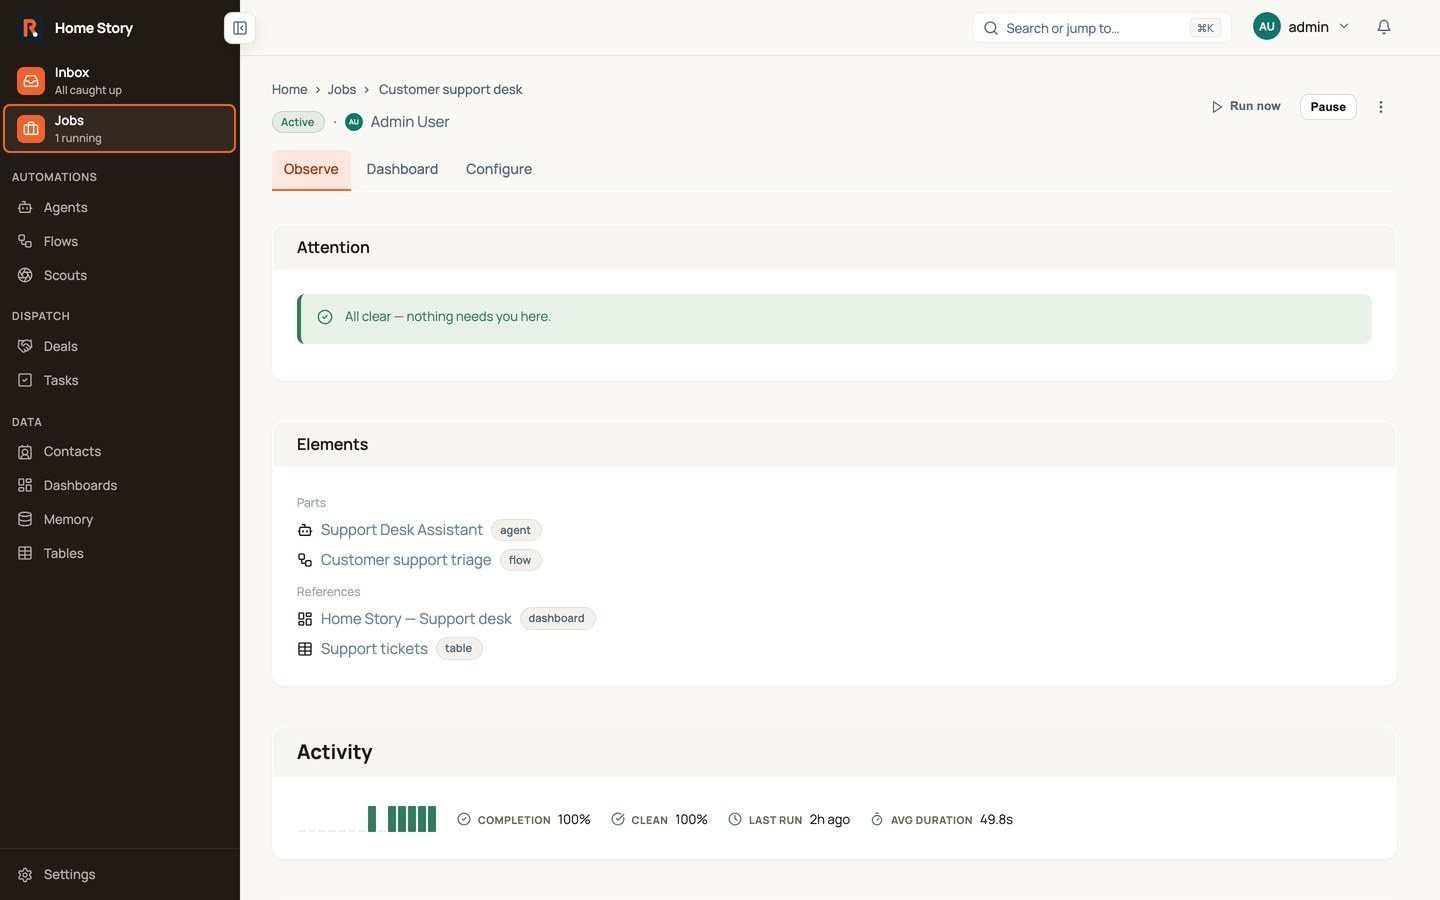Open Settings in the sidebar
Viewport: 1440px width, 900px height.
120,874
